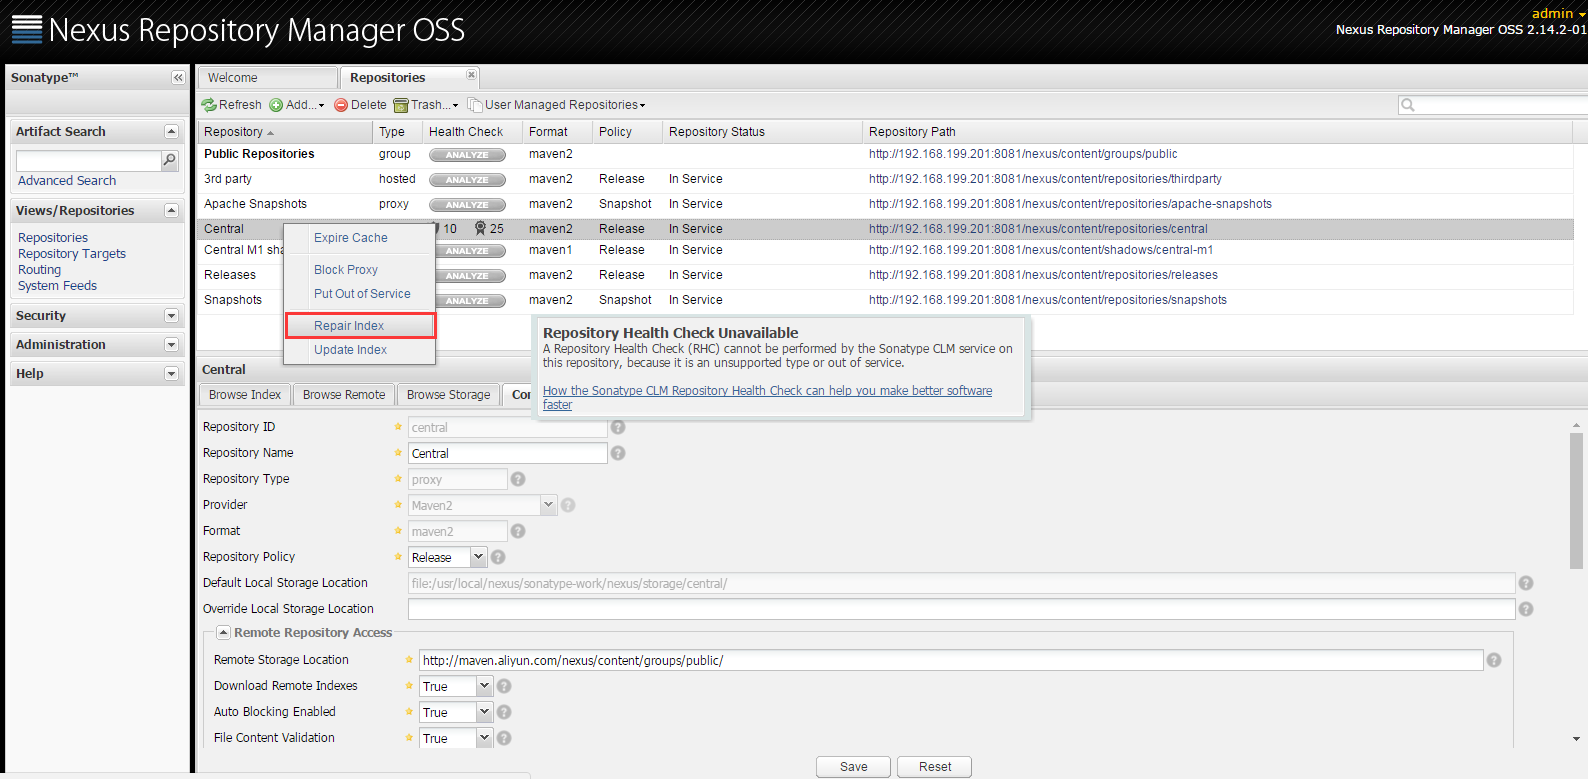Expand the Security section
Viewport: 1588px width, 779px height.
pos(171,316)
